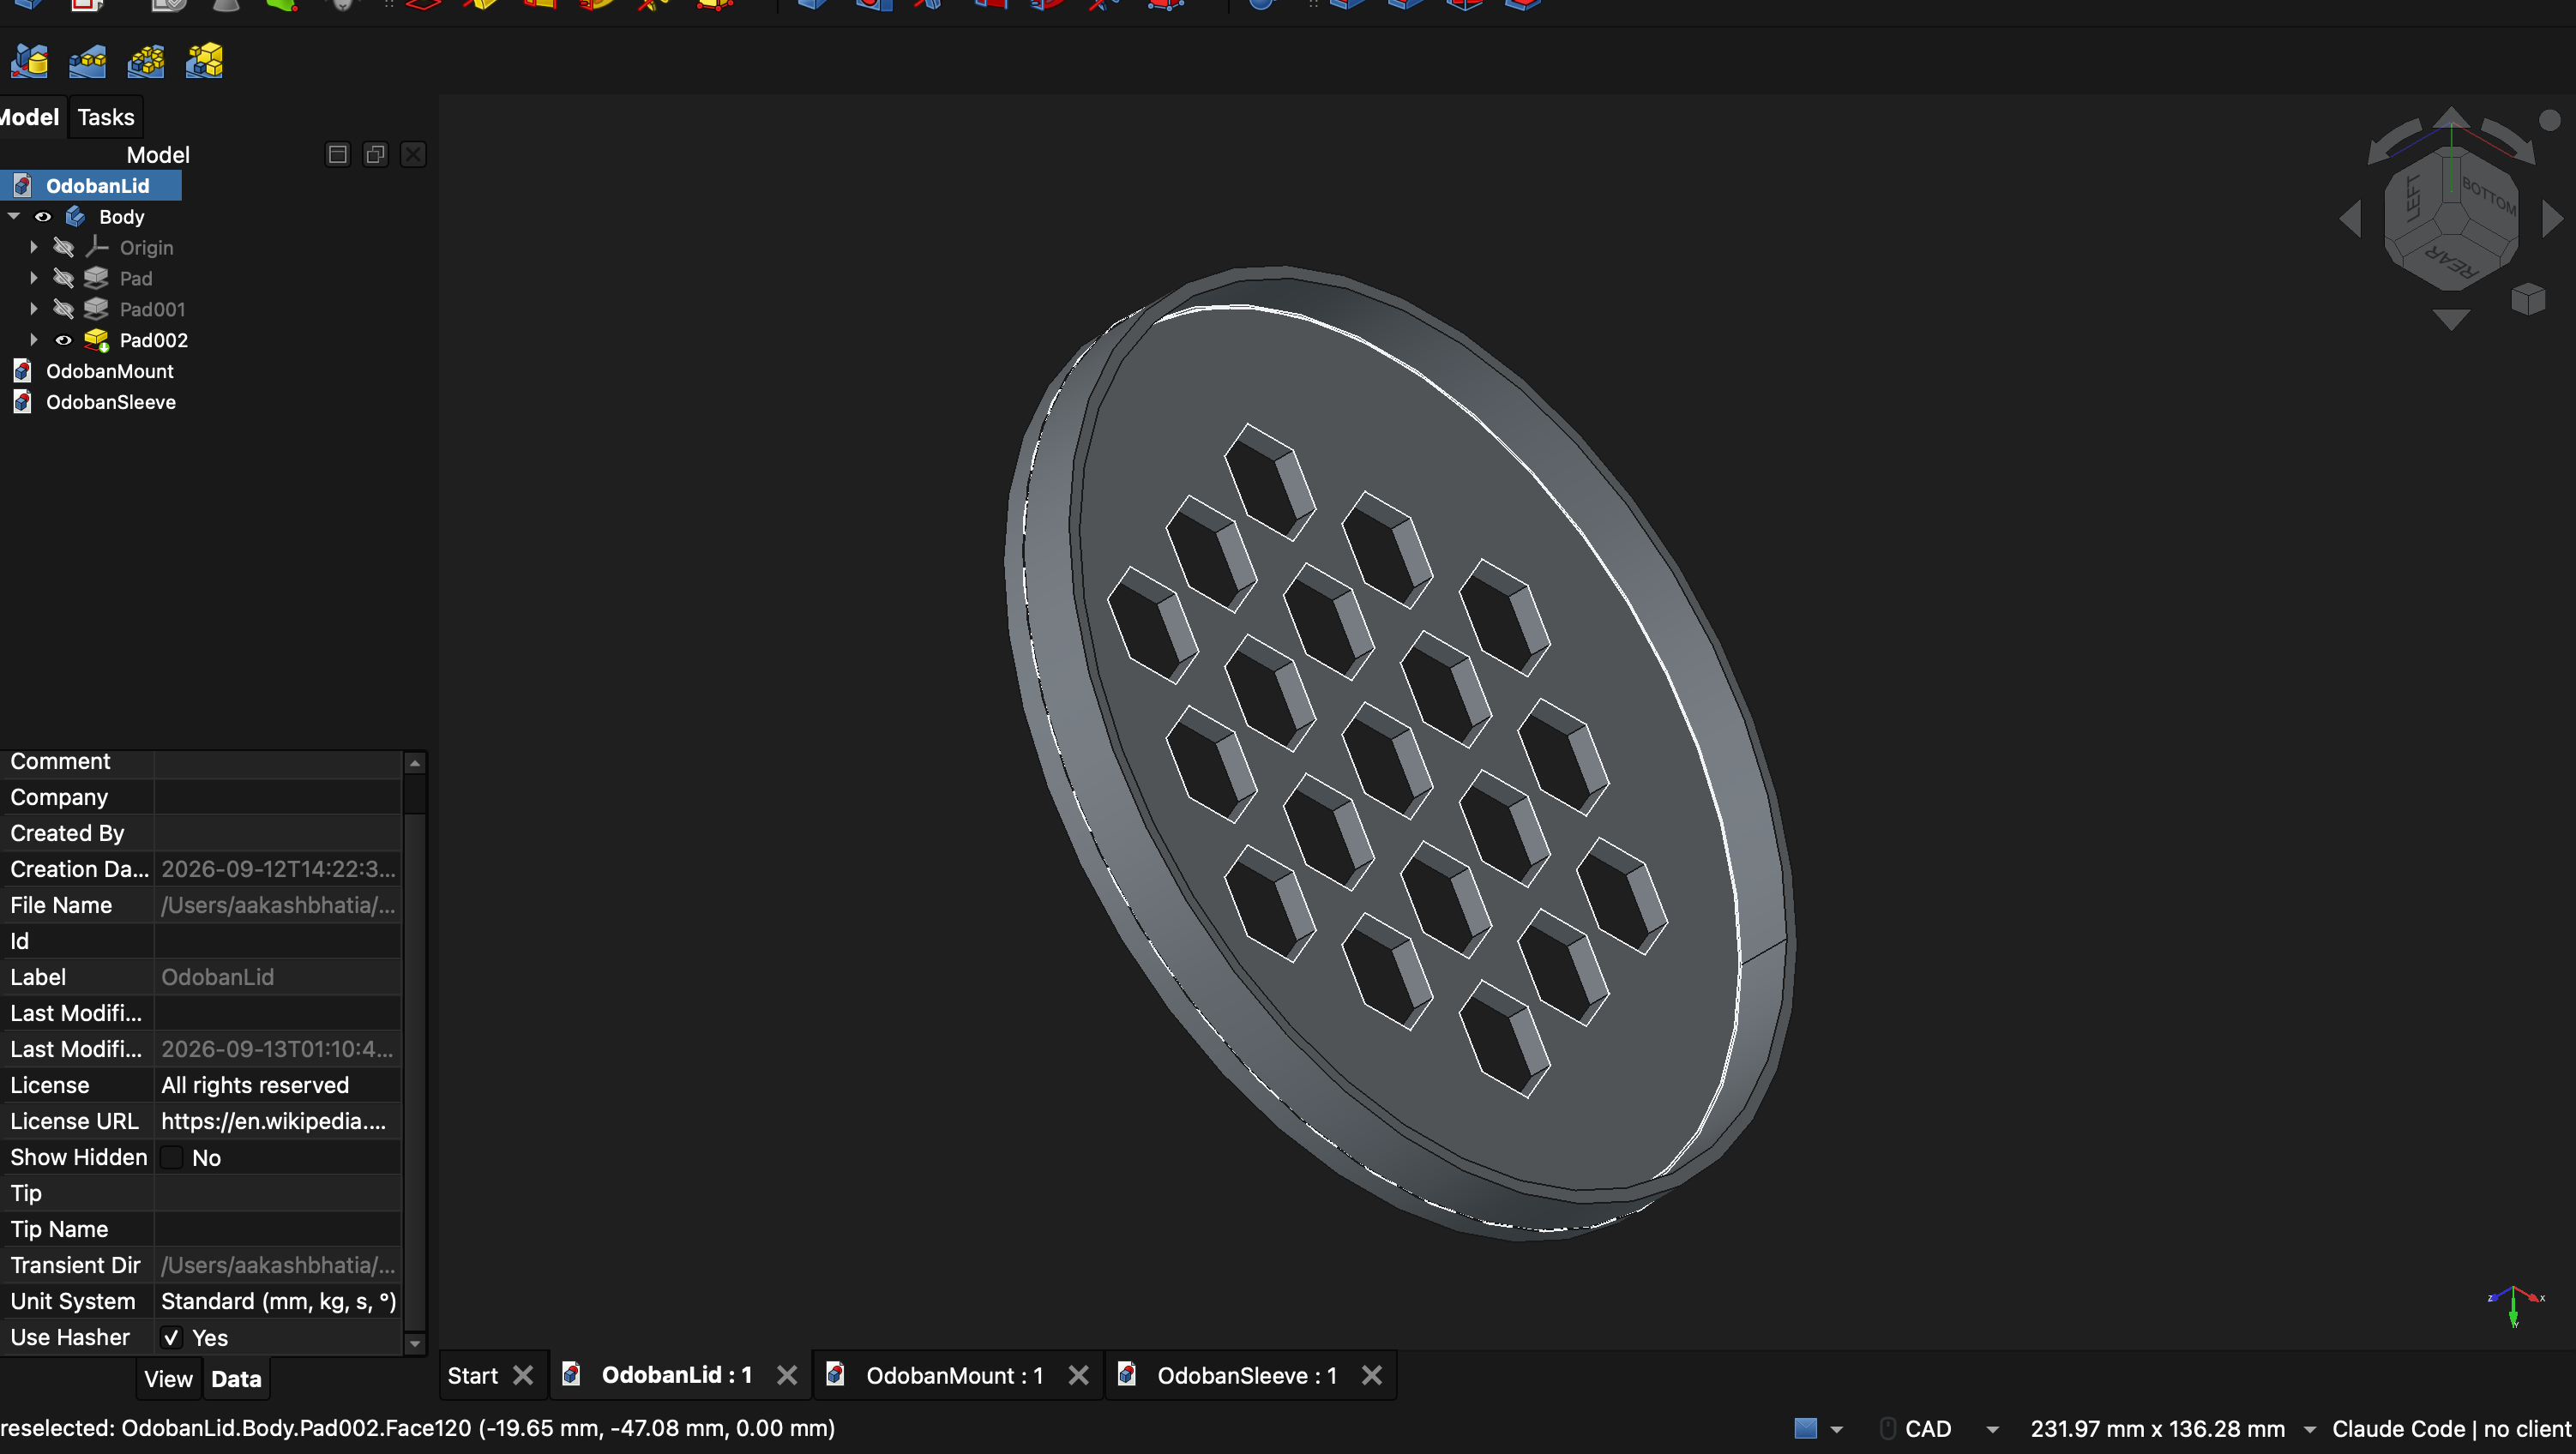Expand the Pad001 tree node

point(34,309)
